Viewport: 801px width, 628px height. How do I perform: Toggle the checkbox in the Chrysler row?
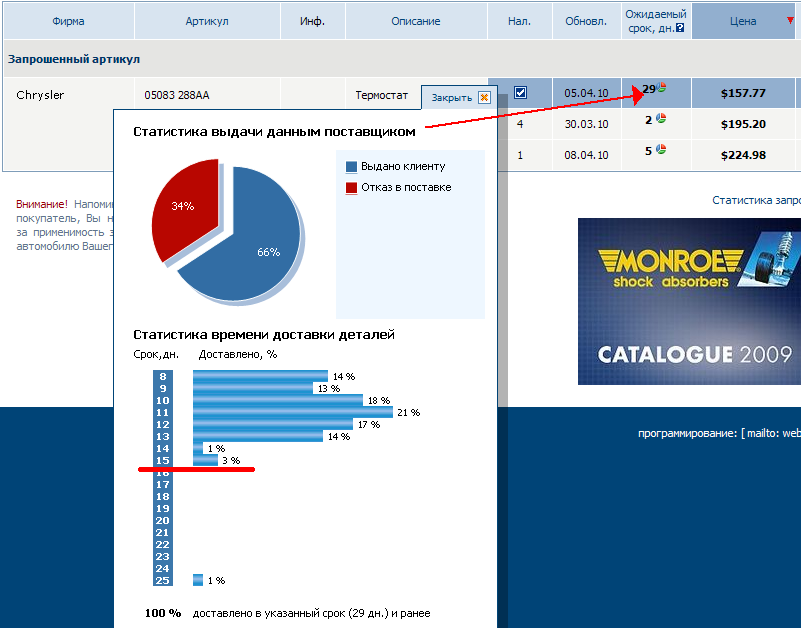[x=520, y=93]
